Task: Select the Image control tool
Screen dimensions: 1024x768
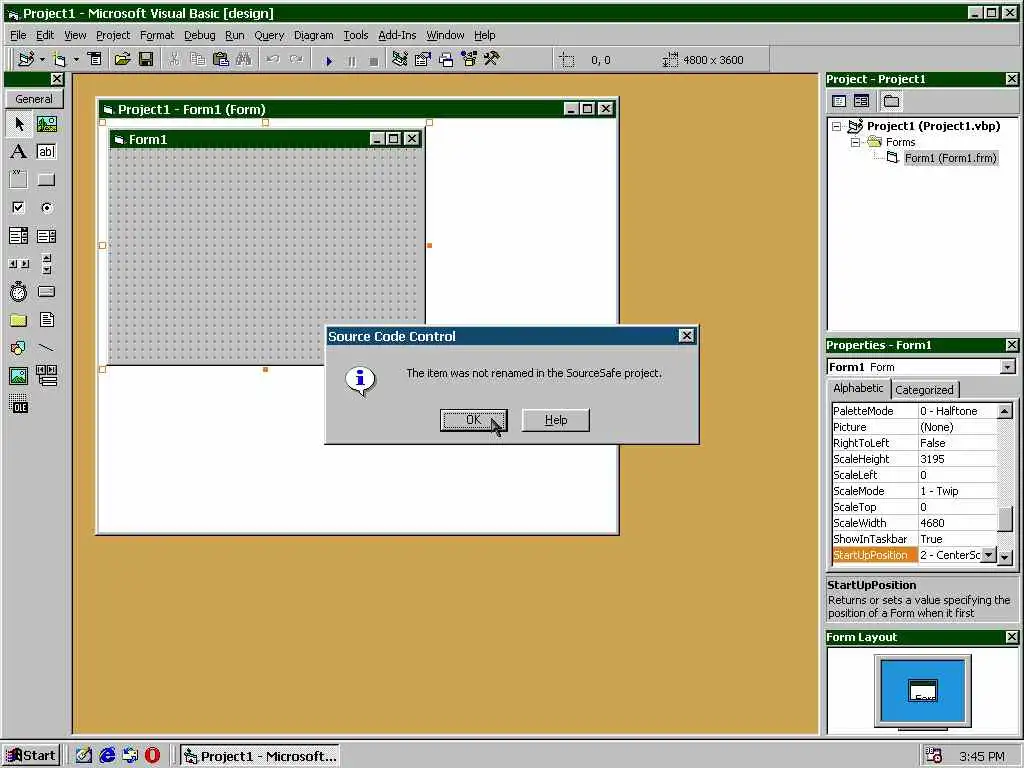Action: click(19, 376)
